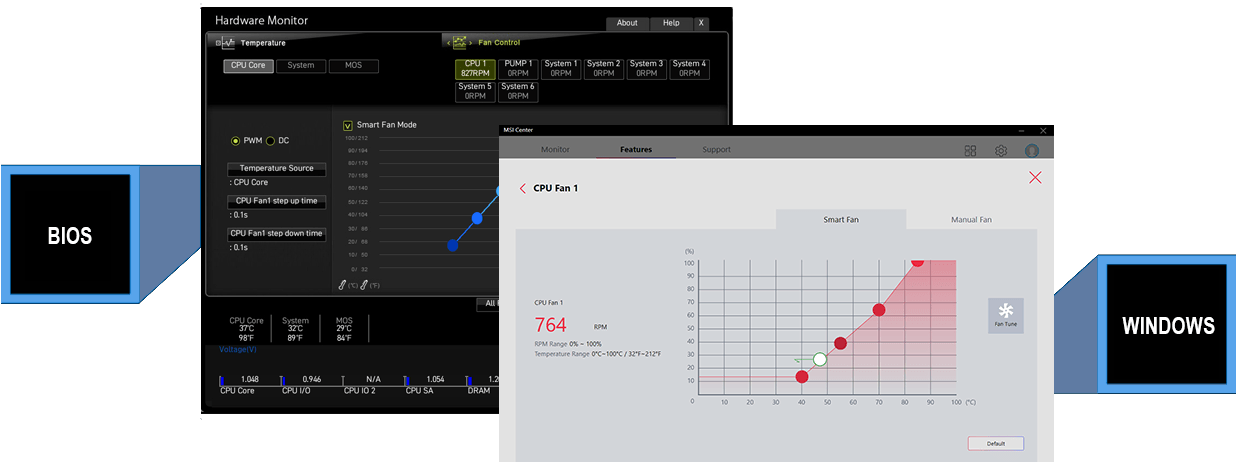Viewport: 1238px width, 476px height.
Task: Click the Fan Control graph icon in BIOS
Action: [x=460, y=43]
